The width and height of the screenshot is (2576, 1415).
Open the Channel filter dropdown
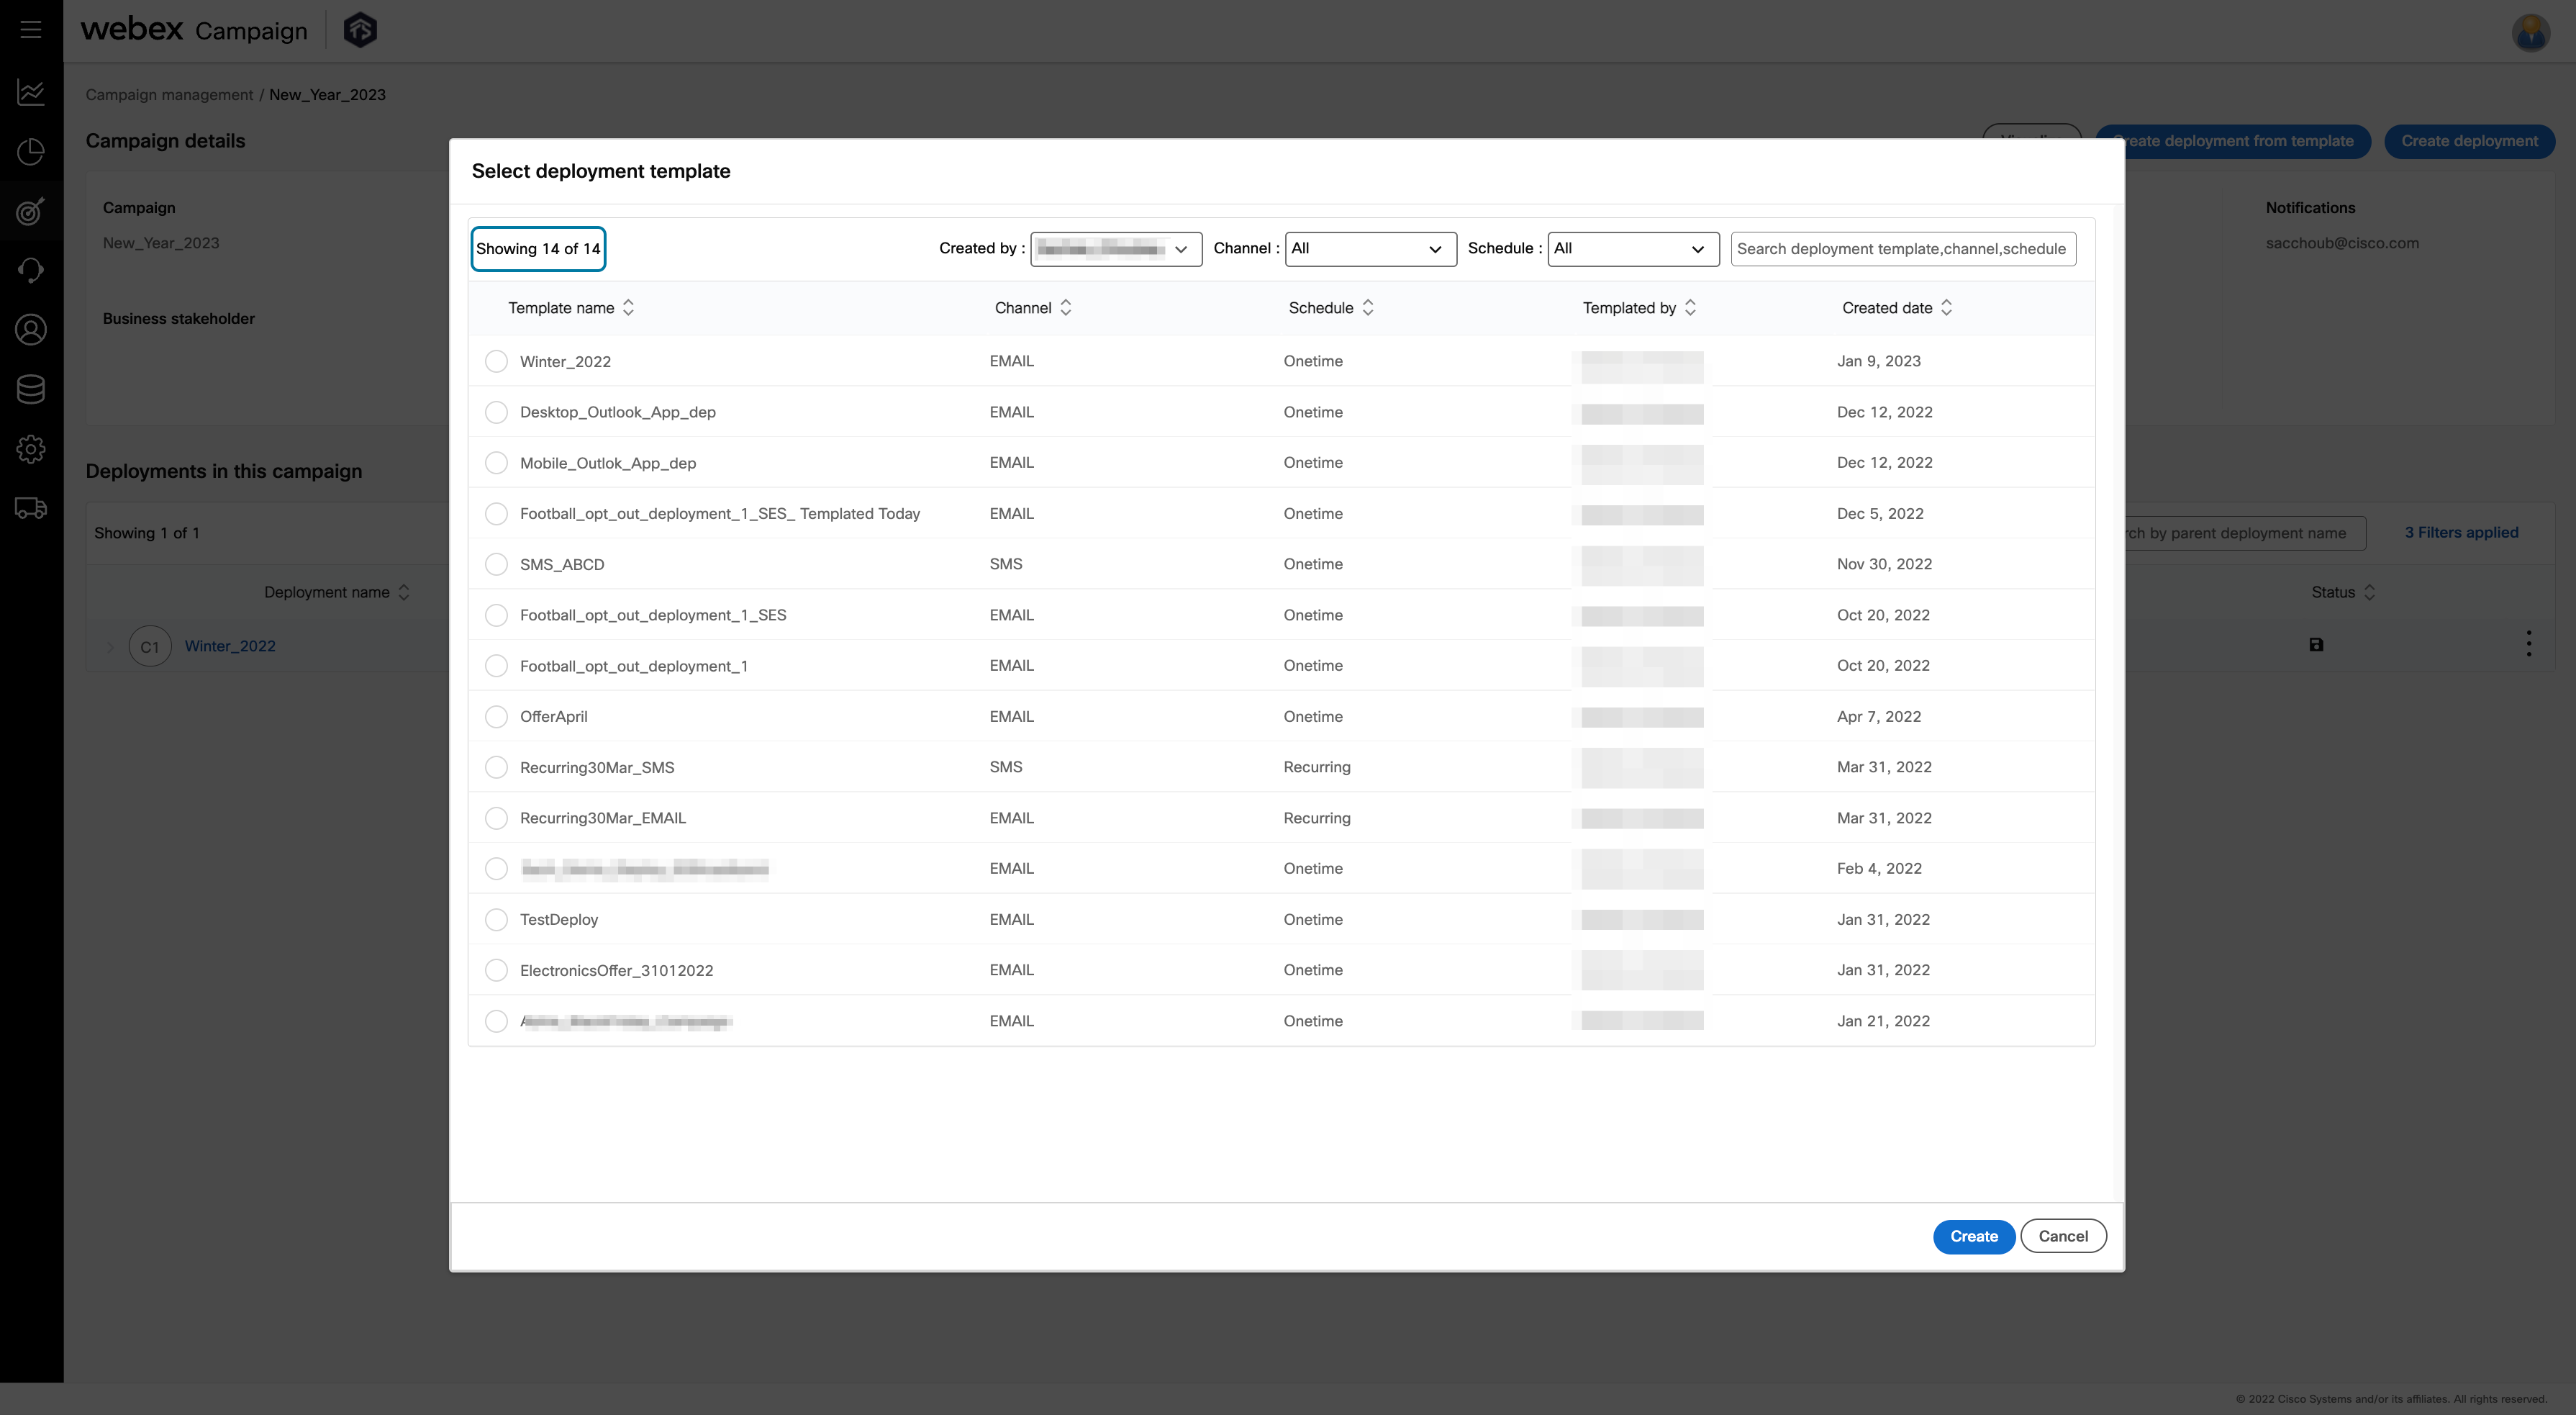coord(1370,249)
